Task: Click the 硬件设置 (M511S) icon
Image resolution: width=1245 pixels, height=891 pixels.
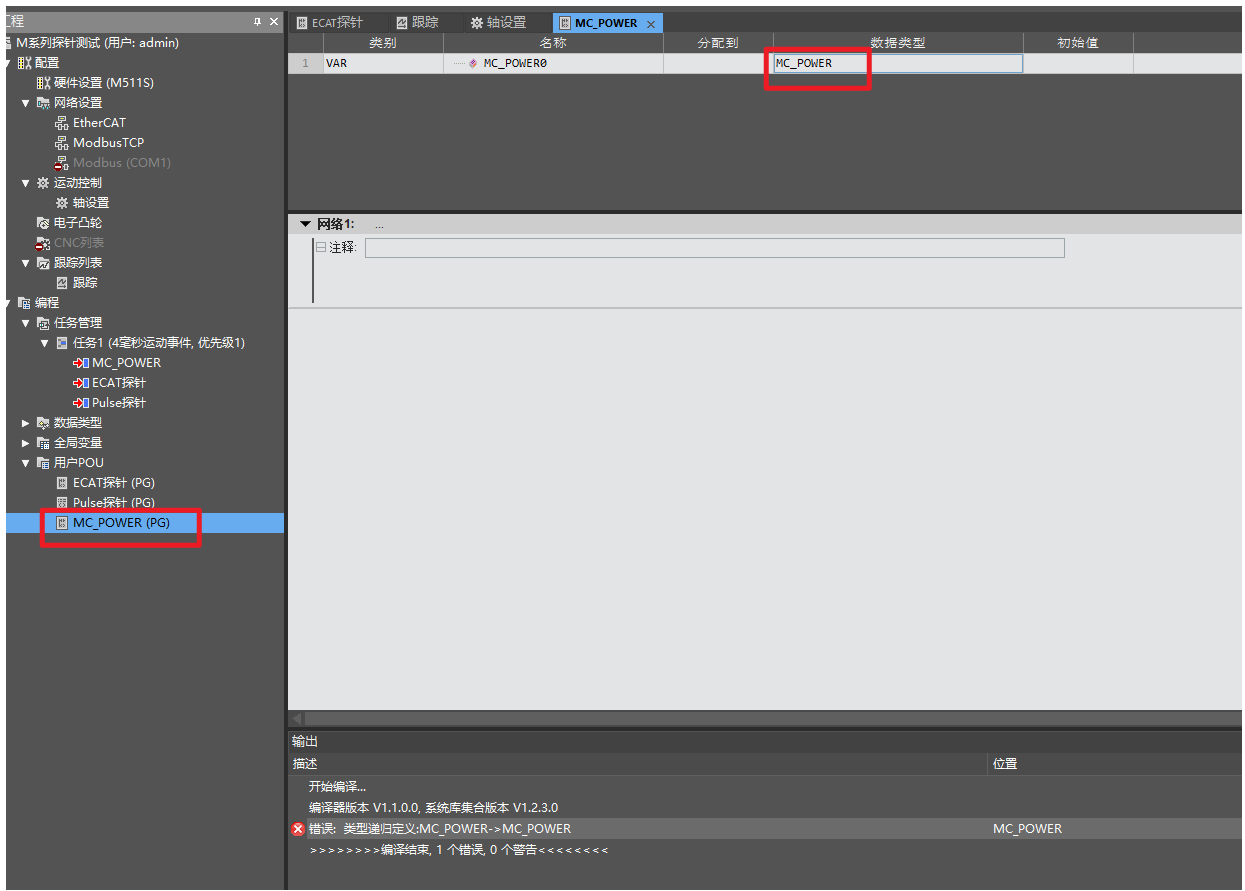Action: click(x=42, y=83)
